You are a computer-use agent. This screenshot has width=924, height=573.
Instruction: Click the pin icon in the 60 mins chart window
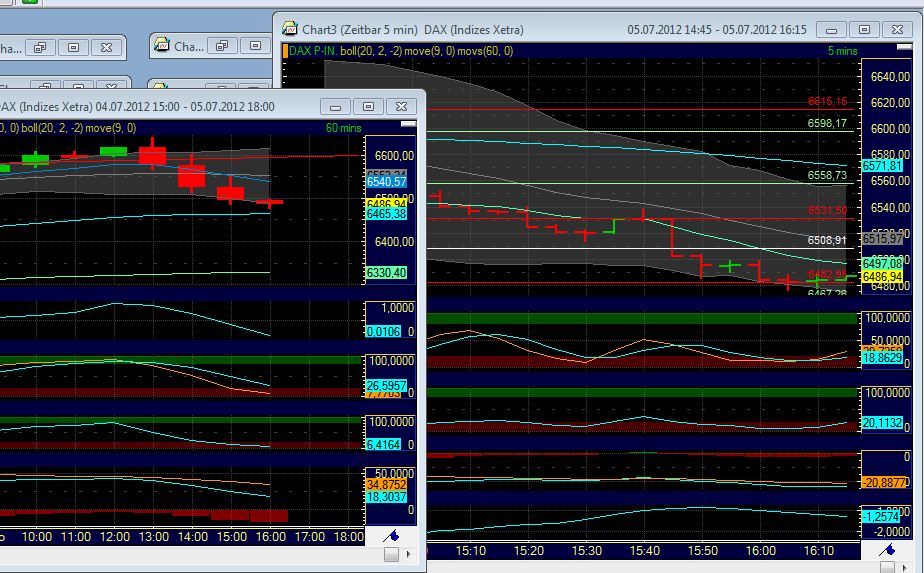tap(391, 536)
